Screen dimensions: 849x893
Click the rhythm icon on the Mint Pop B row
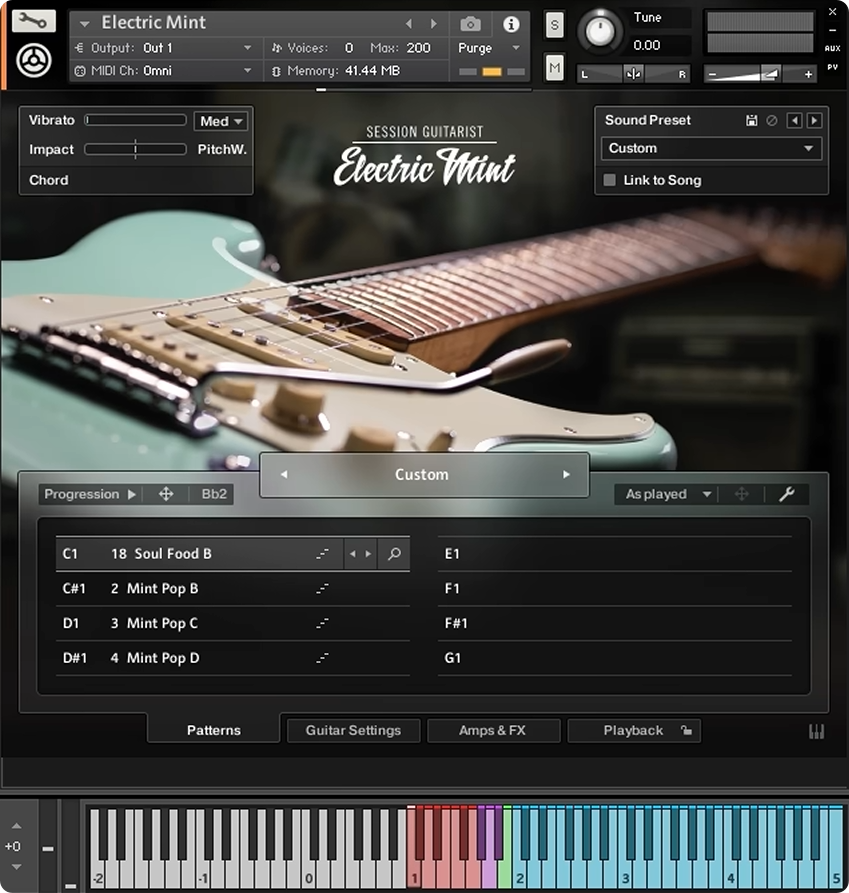pos(322,588)
